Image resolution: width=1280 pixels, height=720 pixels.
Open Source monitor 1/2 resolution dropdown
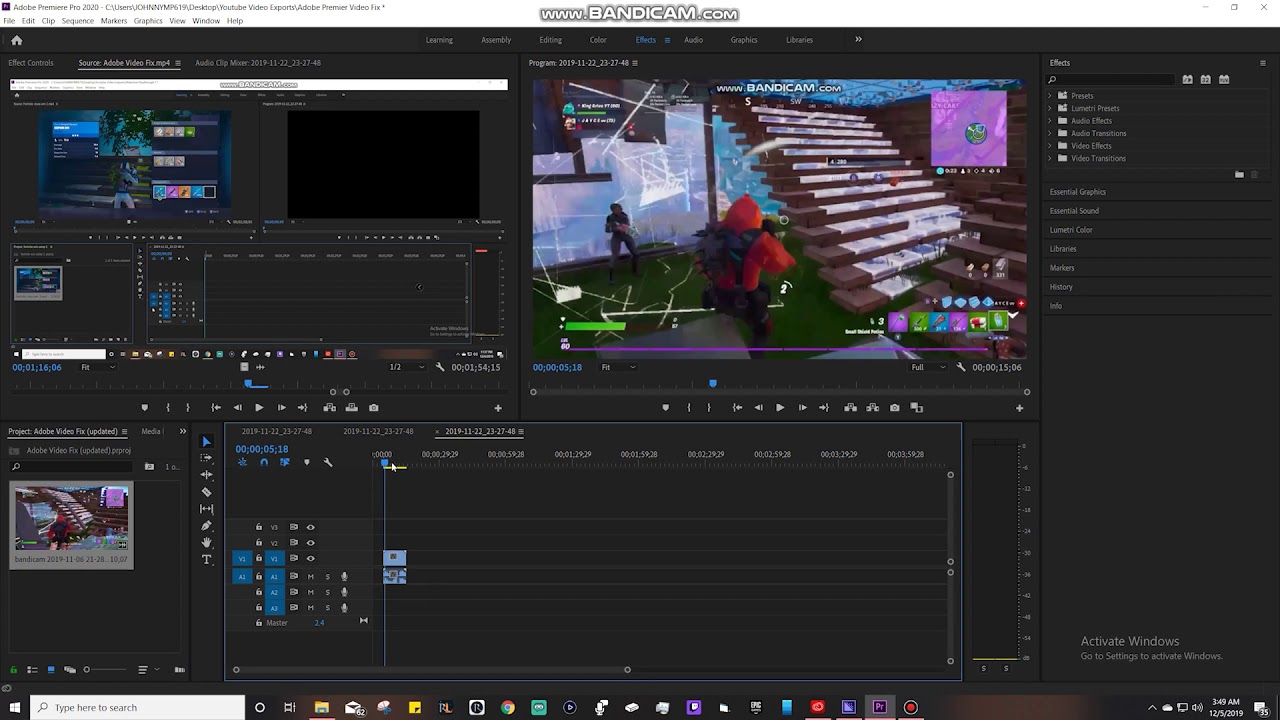pos(406,367)
